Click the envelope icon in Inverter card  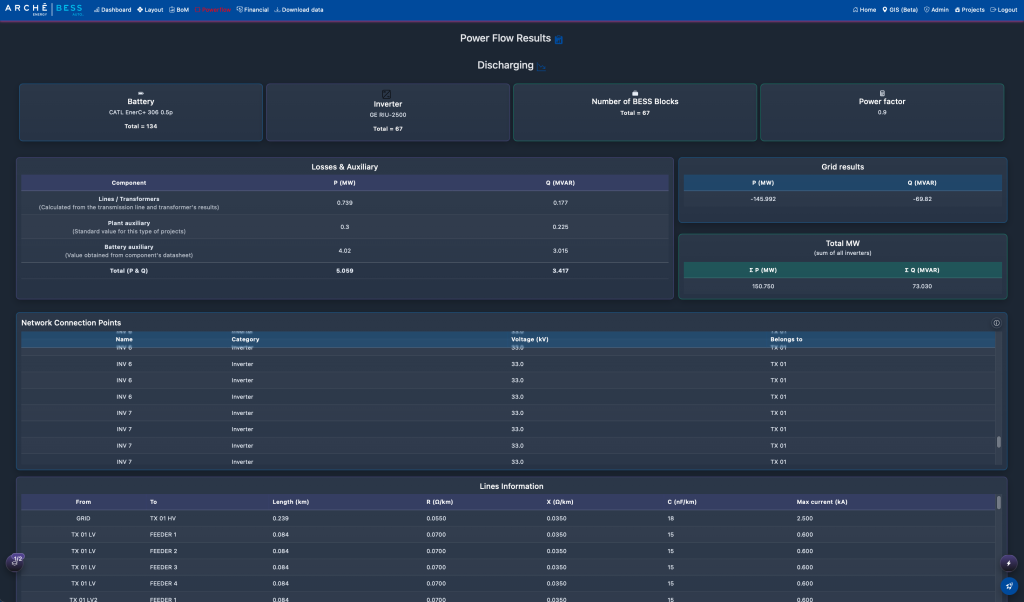(387, 94)
